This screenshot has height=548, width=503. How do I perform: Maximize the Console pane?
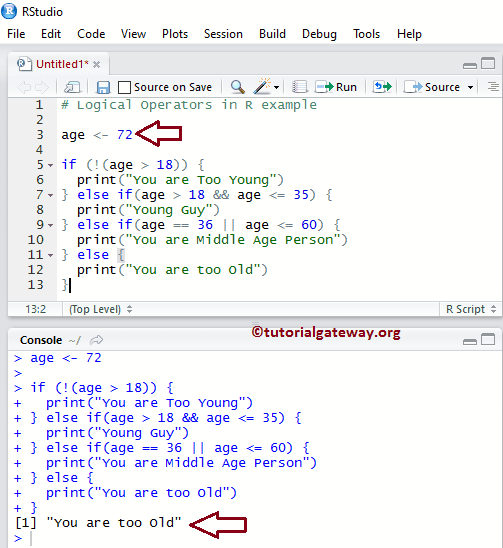(x=488, y=339)
